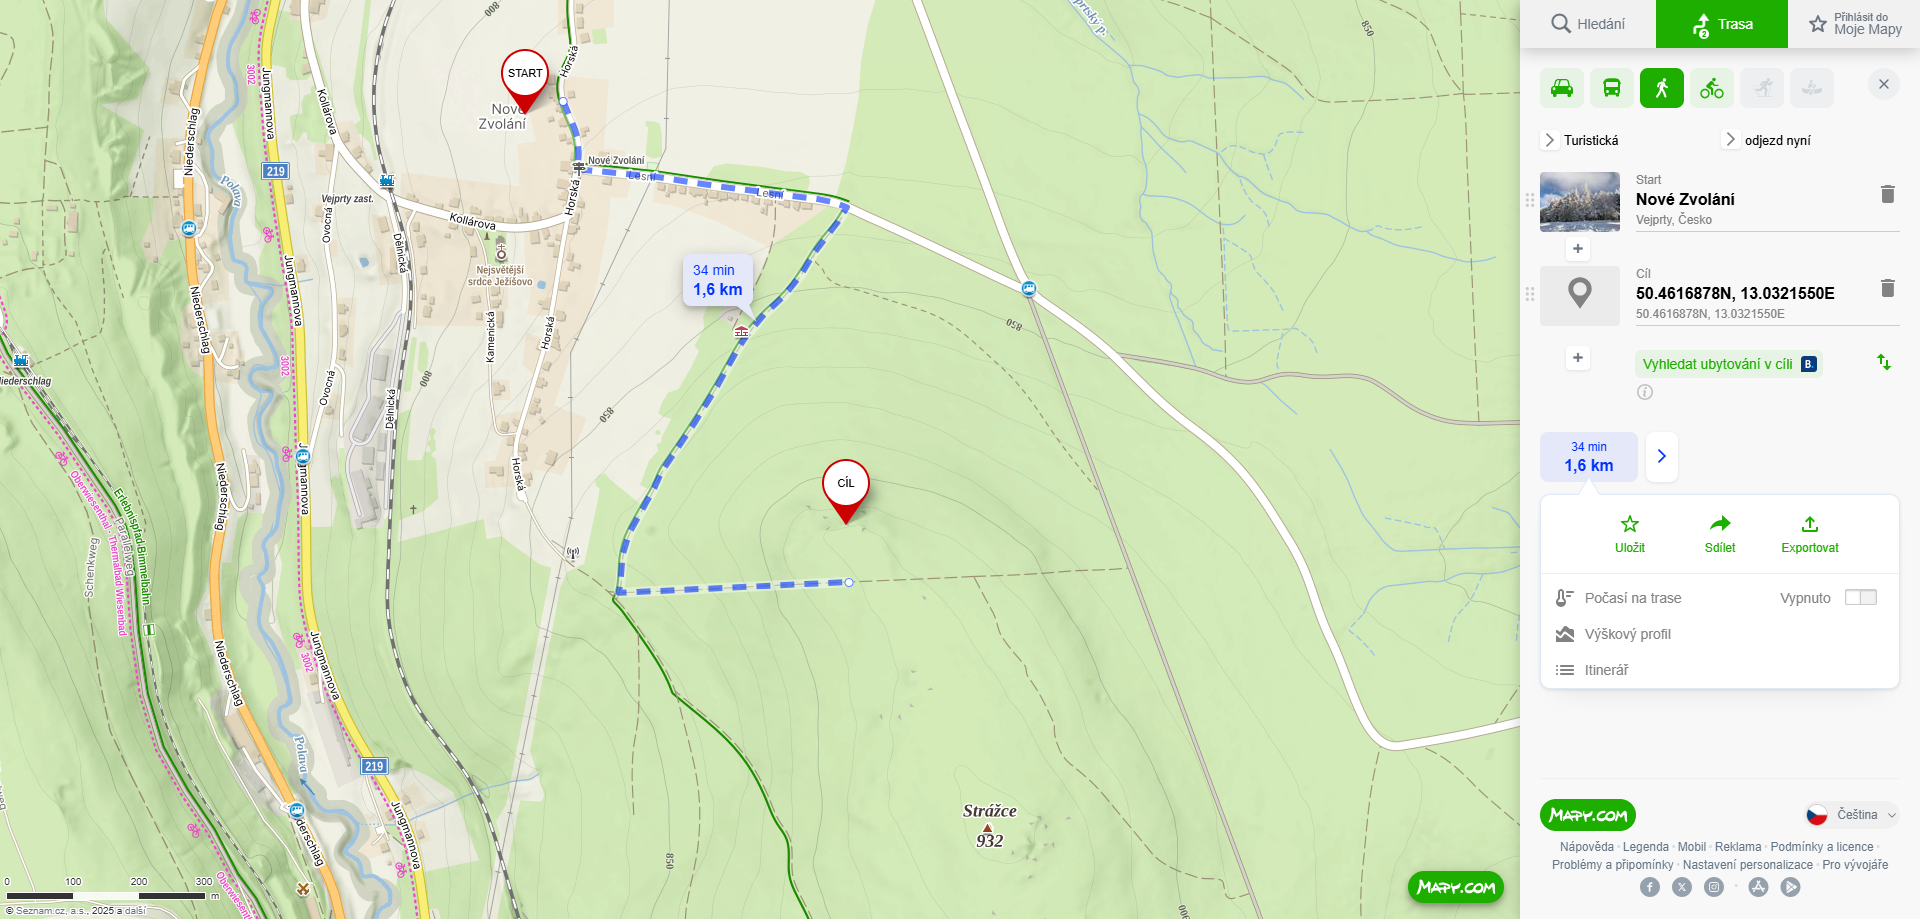Expand the odjezd nyní departure options
1920x919 pixels.
tap(1768, 140)
